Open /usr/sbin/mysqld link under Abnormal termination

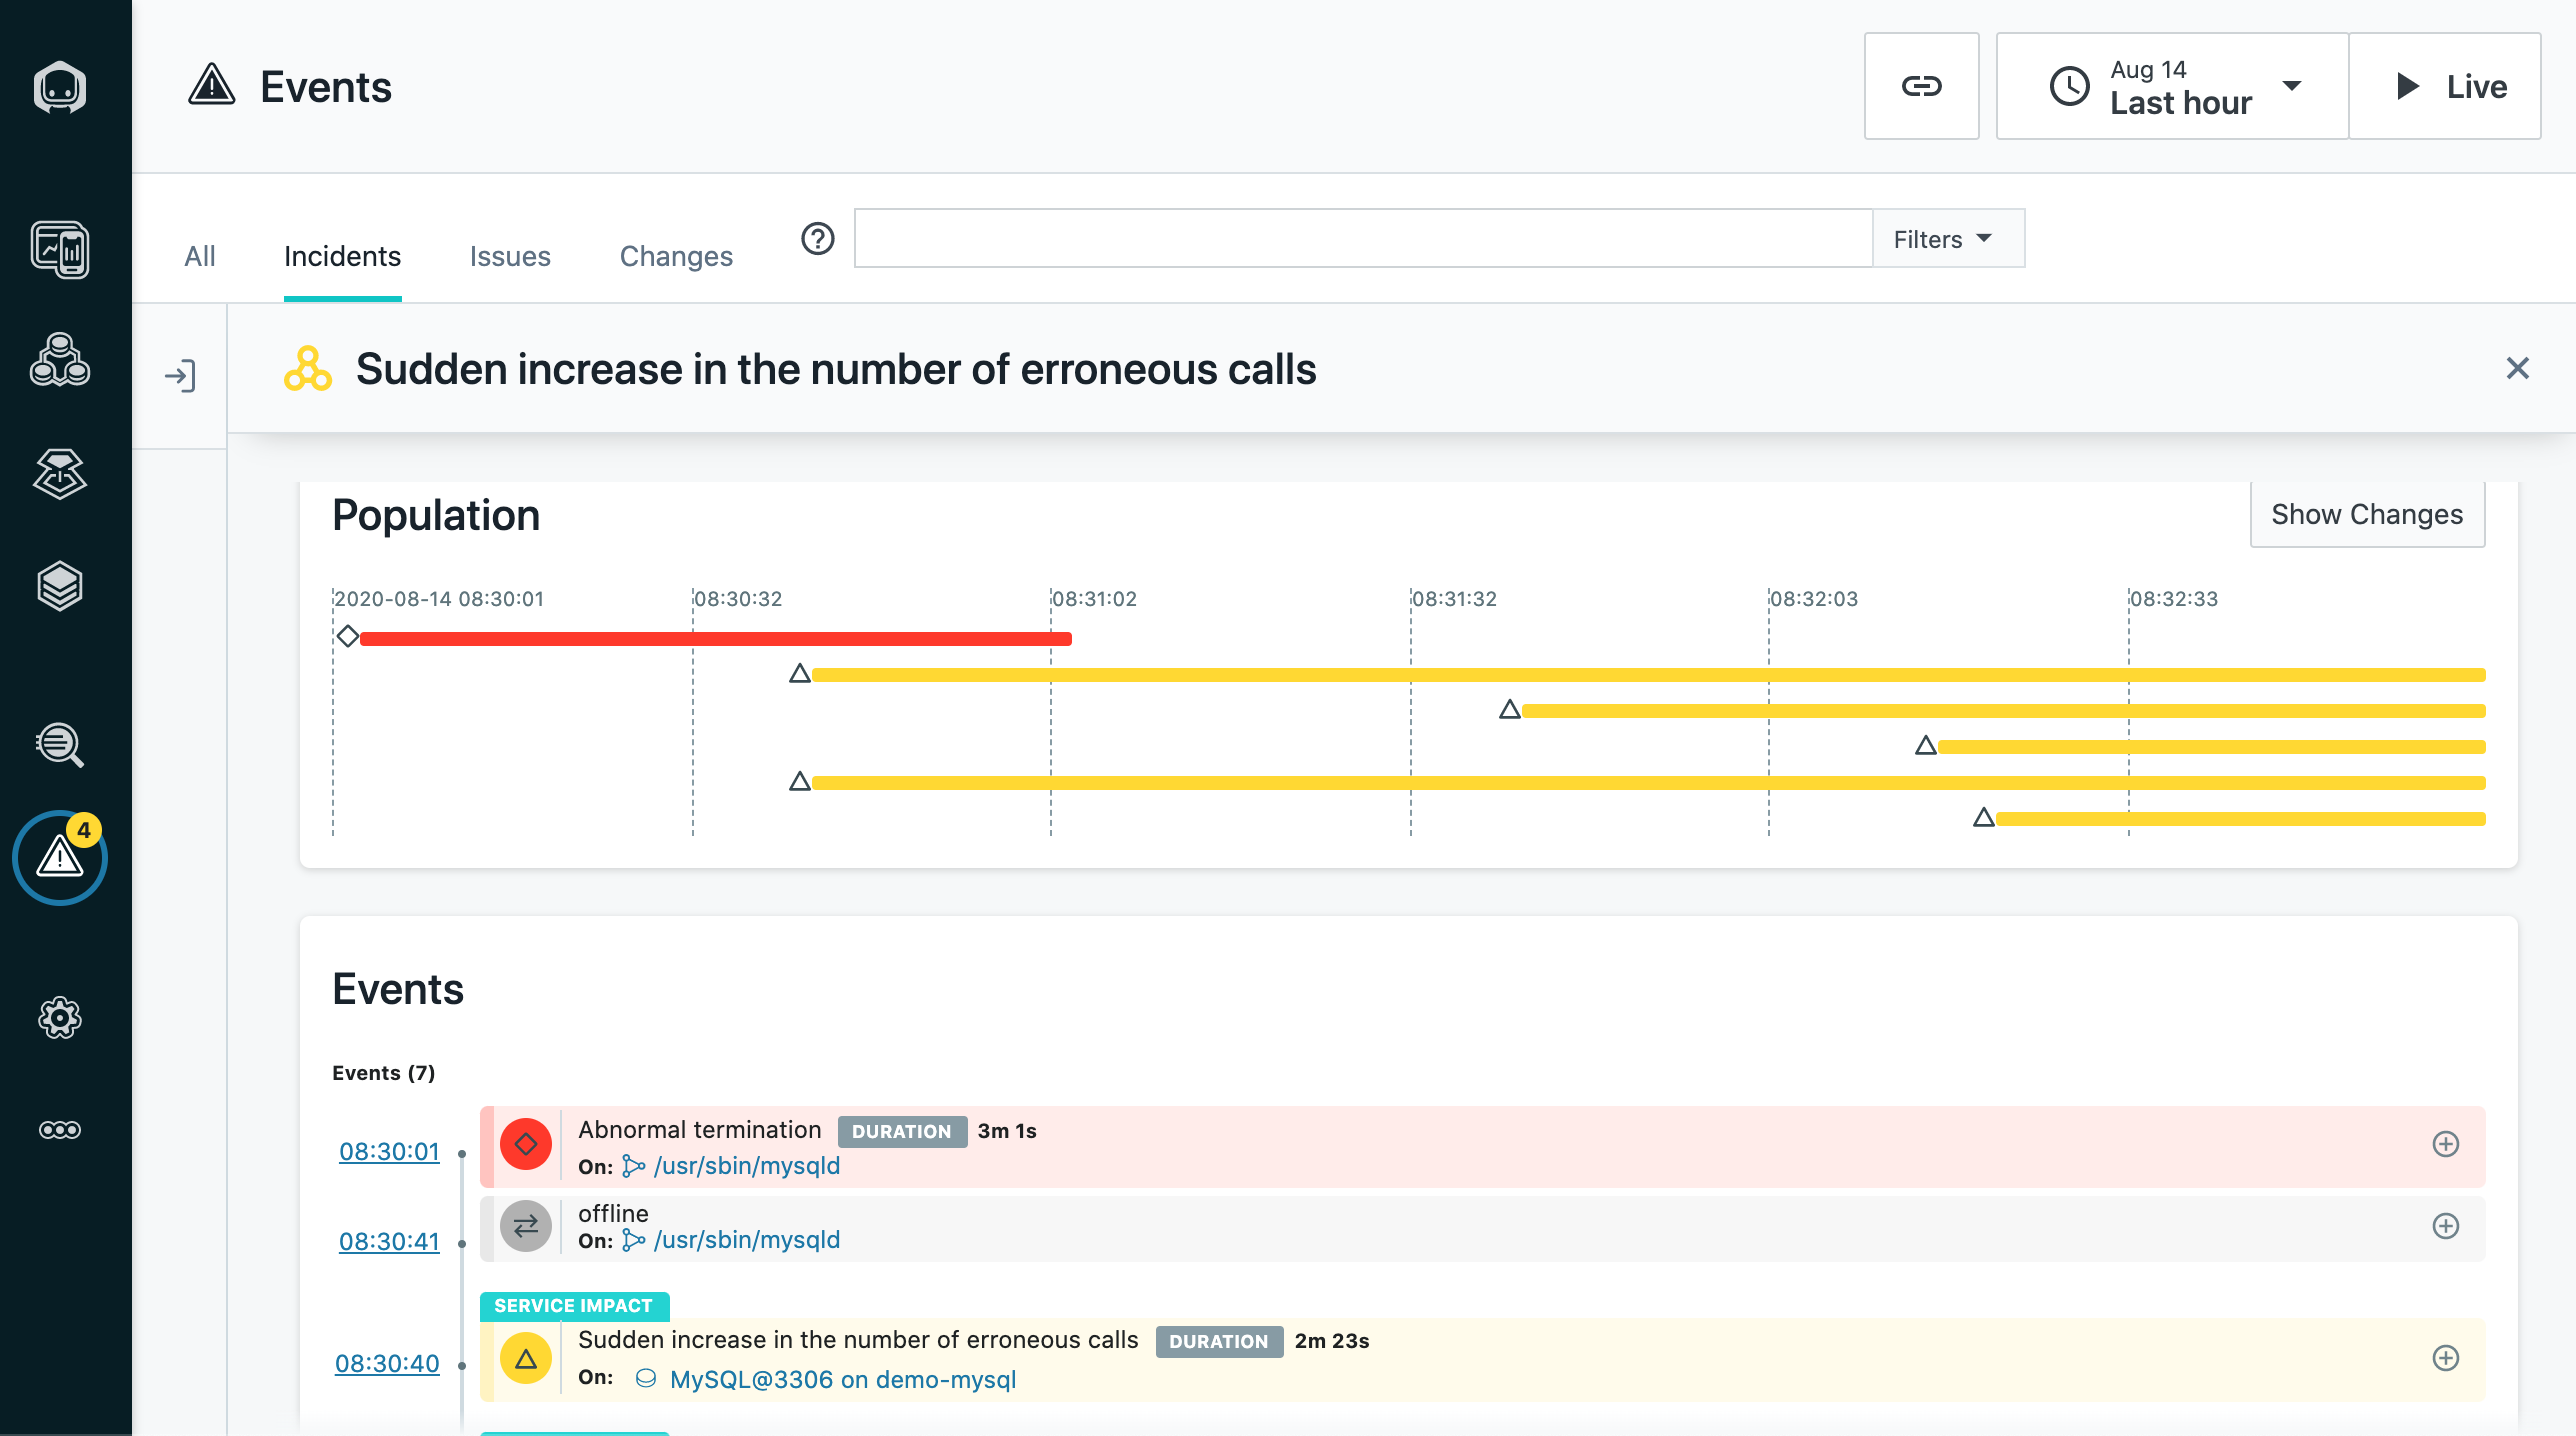coord(747,1166)
